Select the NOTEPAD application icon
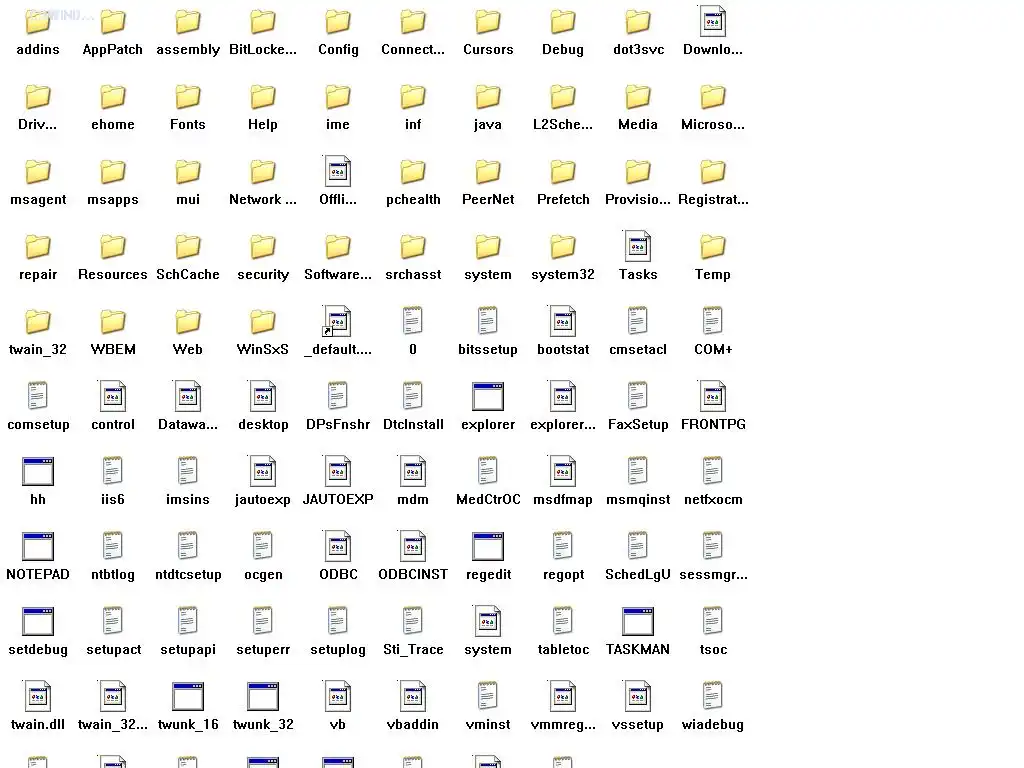1024x768 pixels. pyautogui.click(x=38, y=547)
